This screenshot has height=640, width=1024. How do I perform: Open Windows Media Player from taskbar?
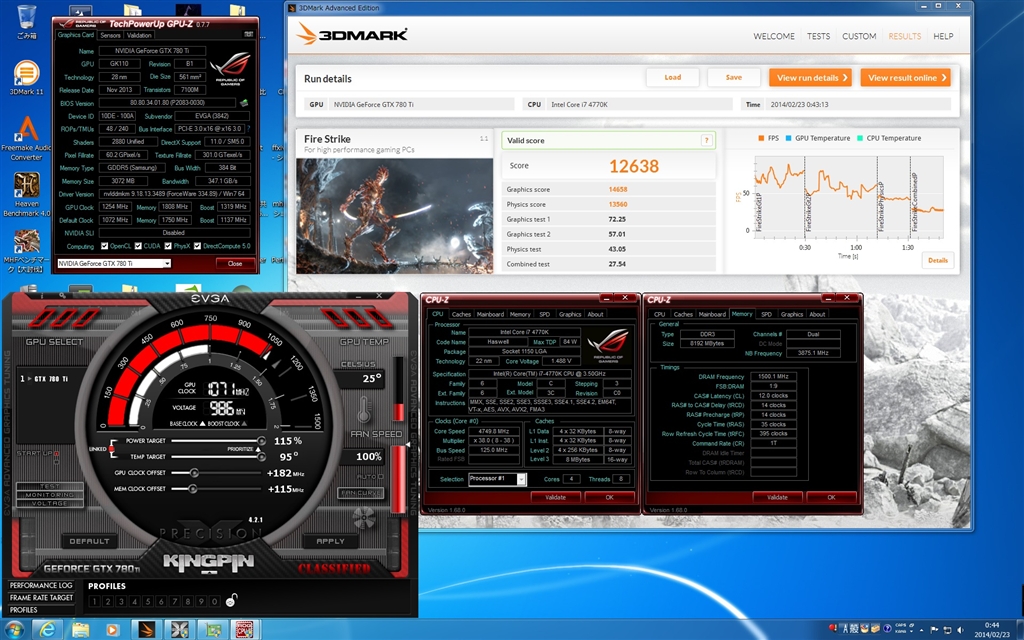point(113,630)
